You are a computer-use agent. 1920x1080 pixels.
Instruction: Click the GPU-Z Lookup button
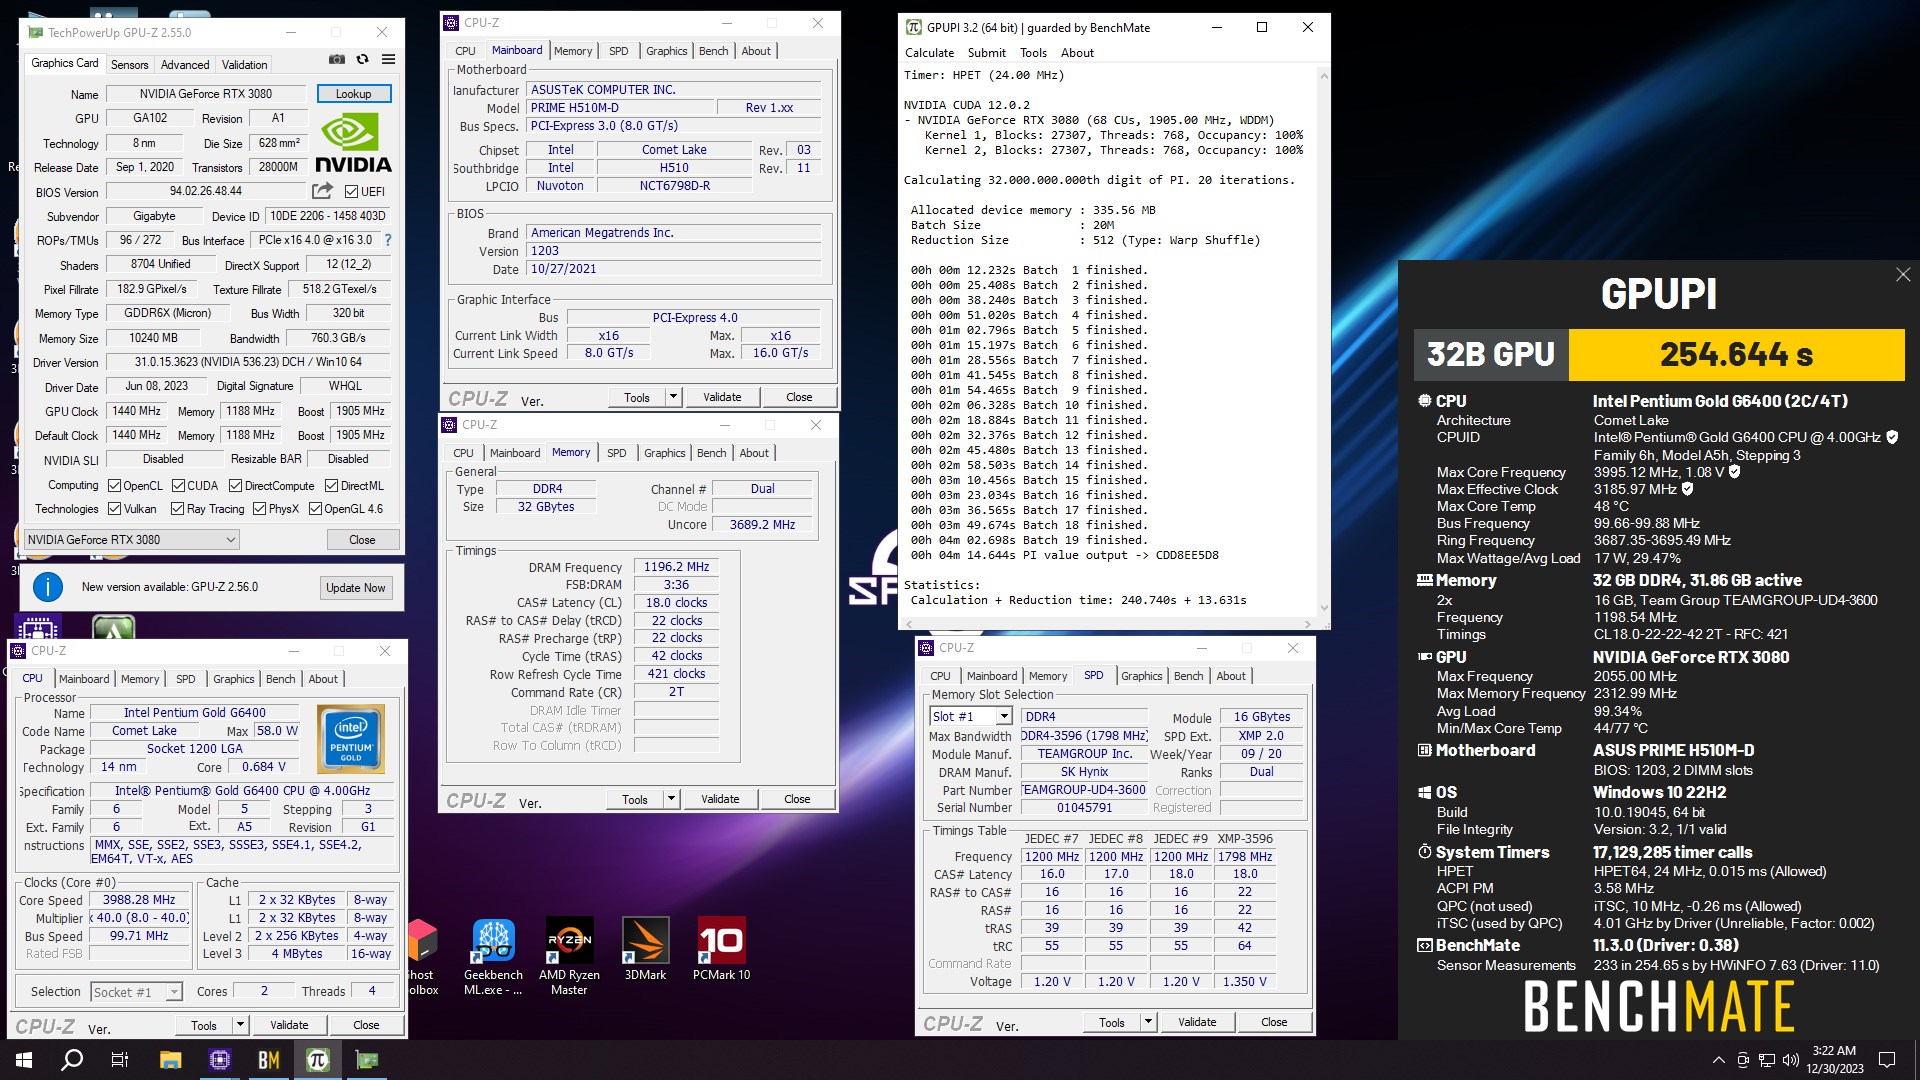click(x=354, y=93)
